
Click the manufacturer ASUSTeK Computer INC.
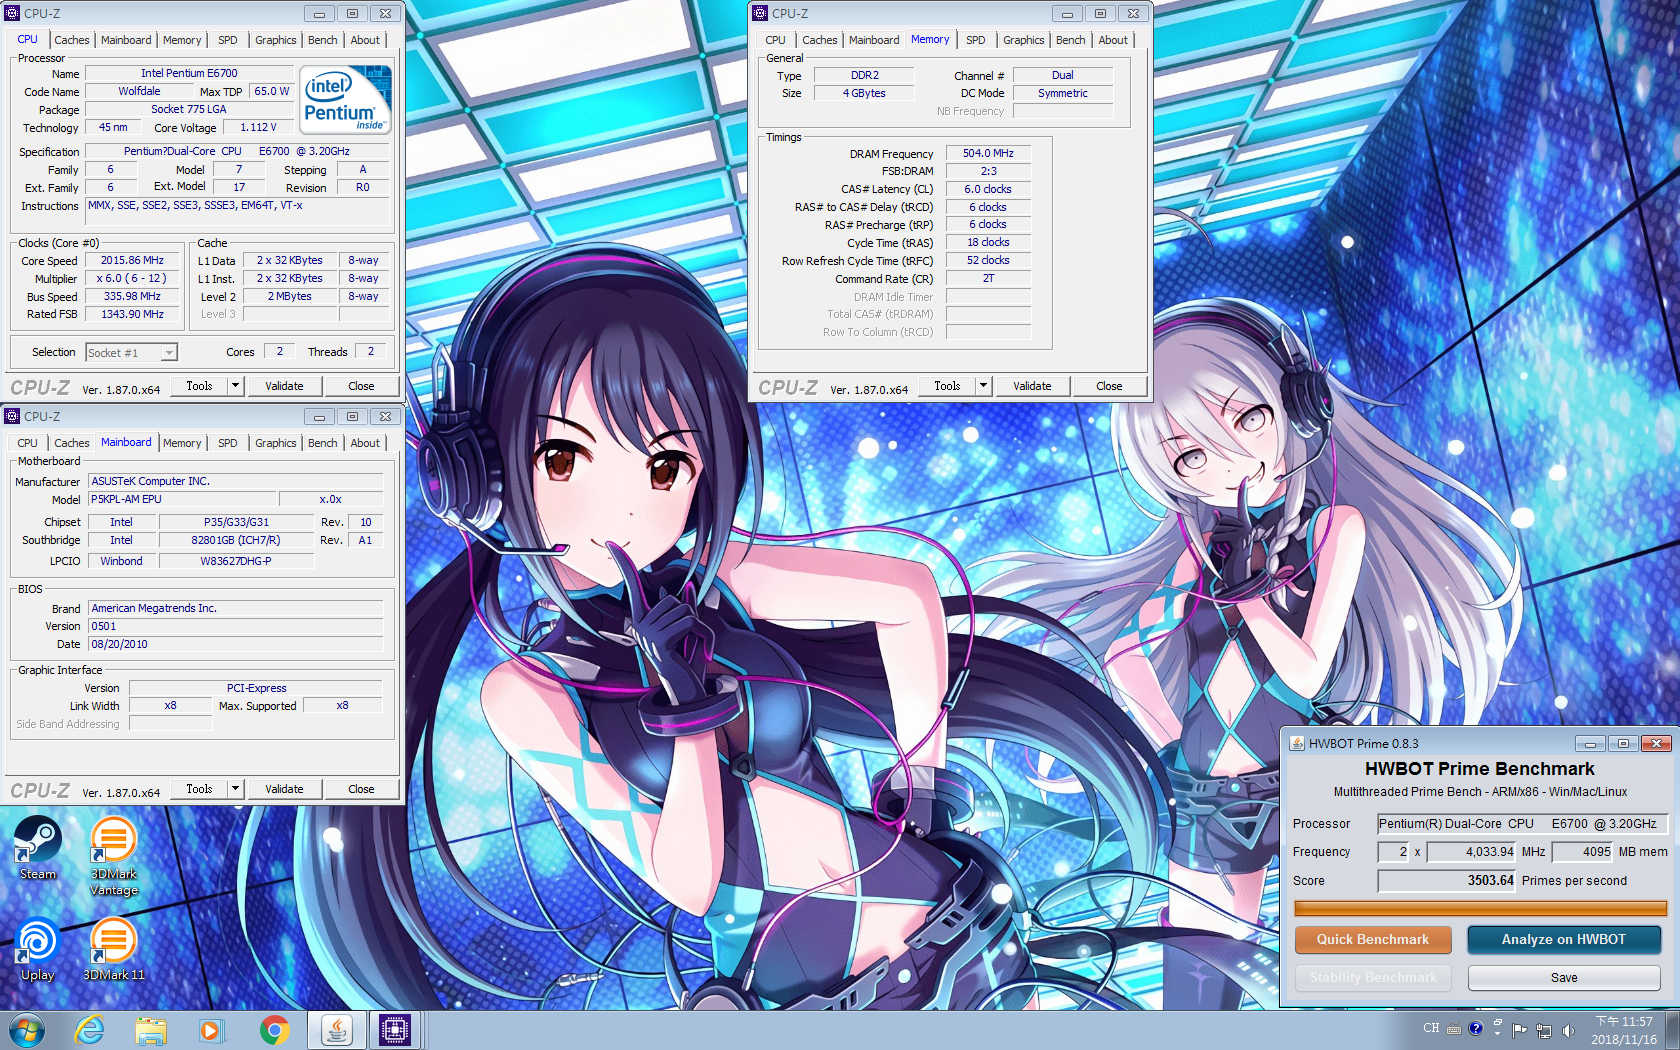pos(236,482)
